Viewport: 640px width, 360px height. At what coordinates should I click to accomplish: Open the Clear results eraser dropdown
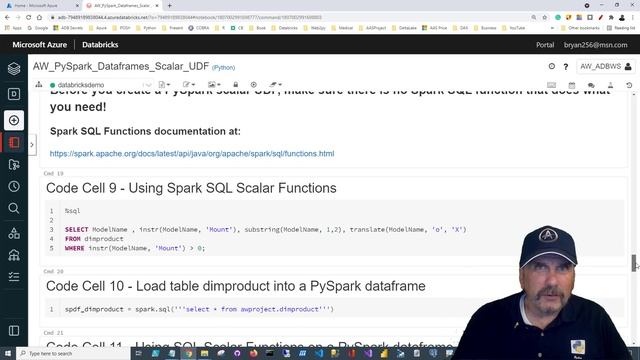[x=276, y=84]
